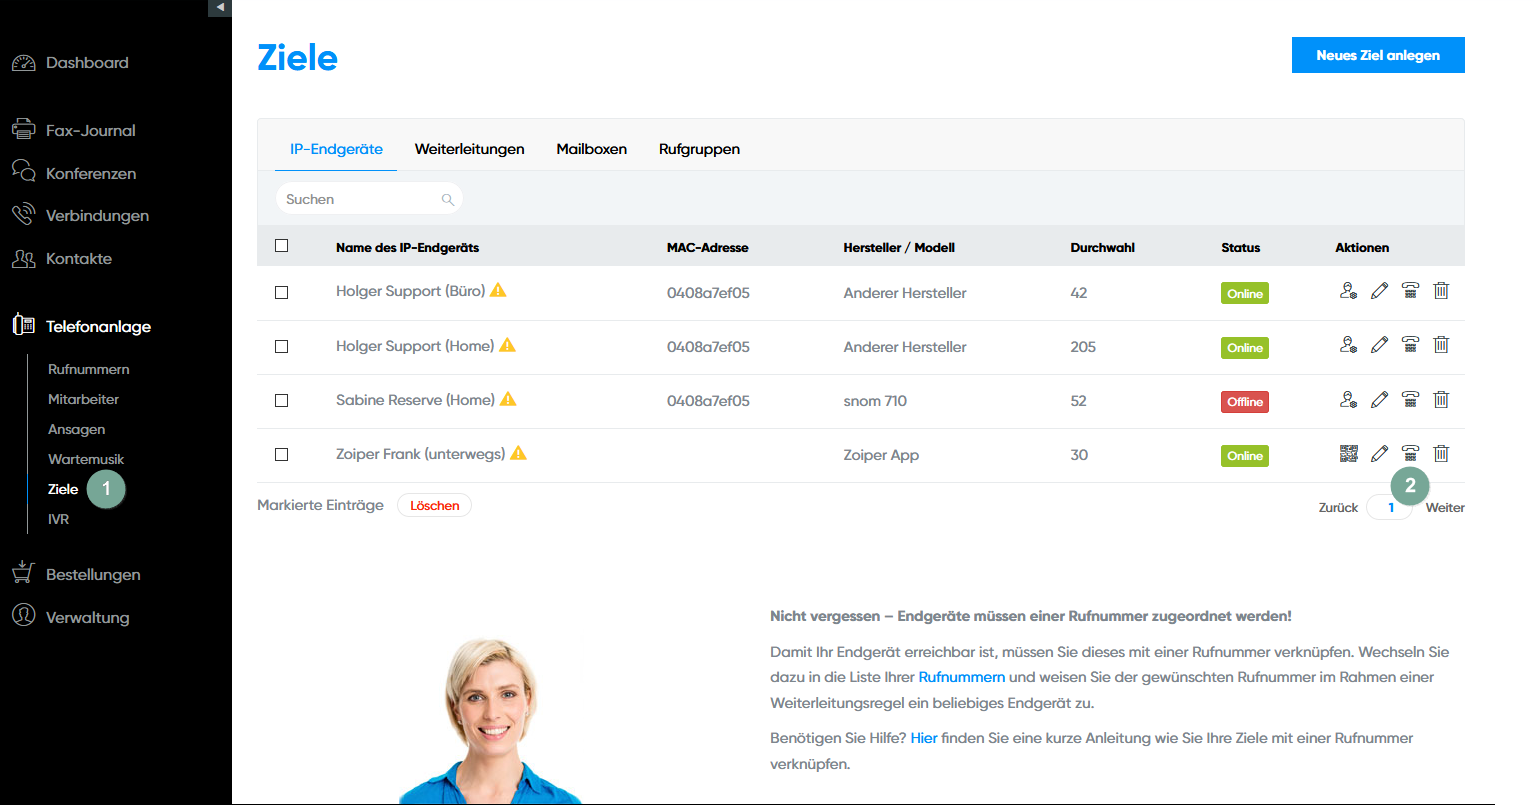Click phone keypad icon for Zoiper Frank

click(x=1410, y=454)
